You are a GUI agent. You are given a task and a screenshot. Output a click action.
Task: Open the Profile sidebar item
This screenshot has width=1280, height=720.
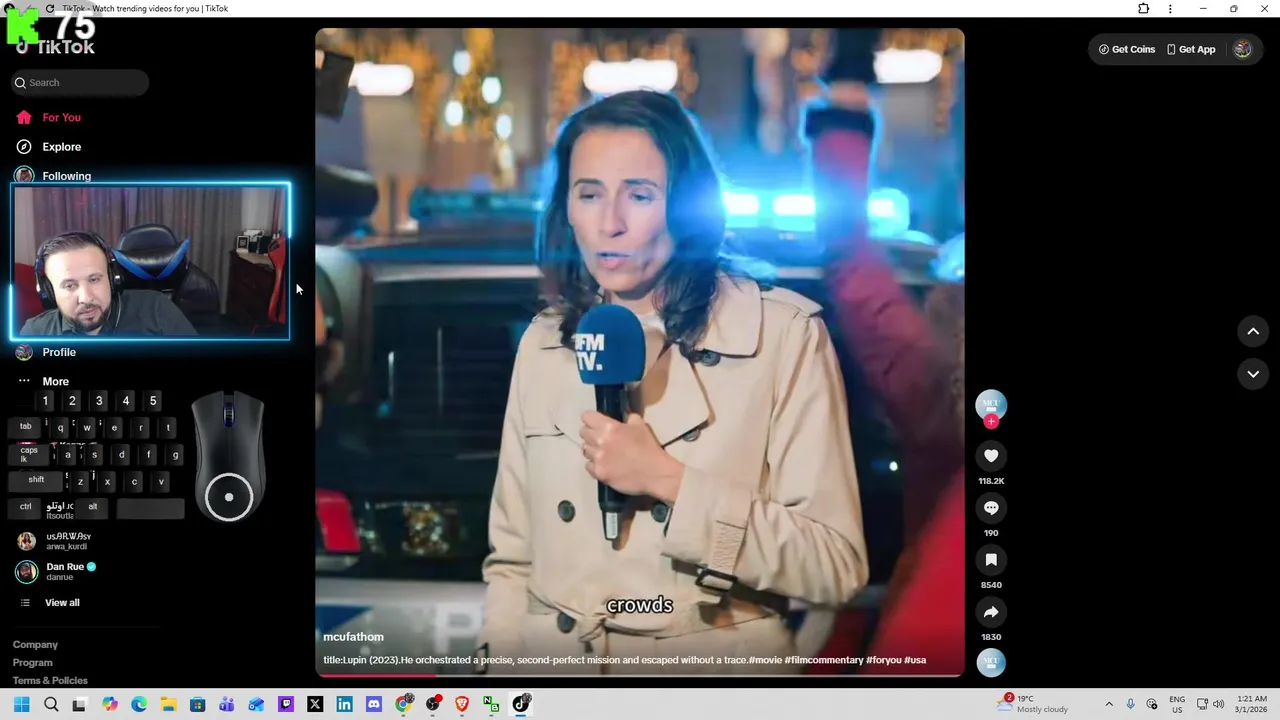(x=59, y=352)
